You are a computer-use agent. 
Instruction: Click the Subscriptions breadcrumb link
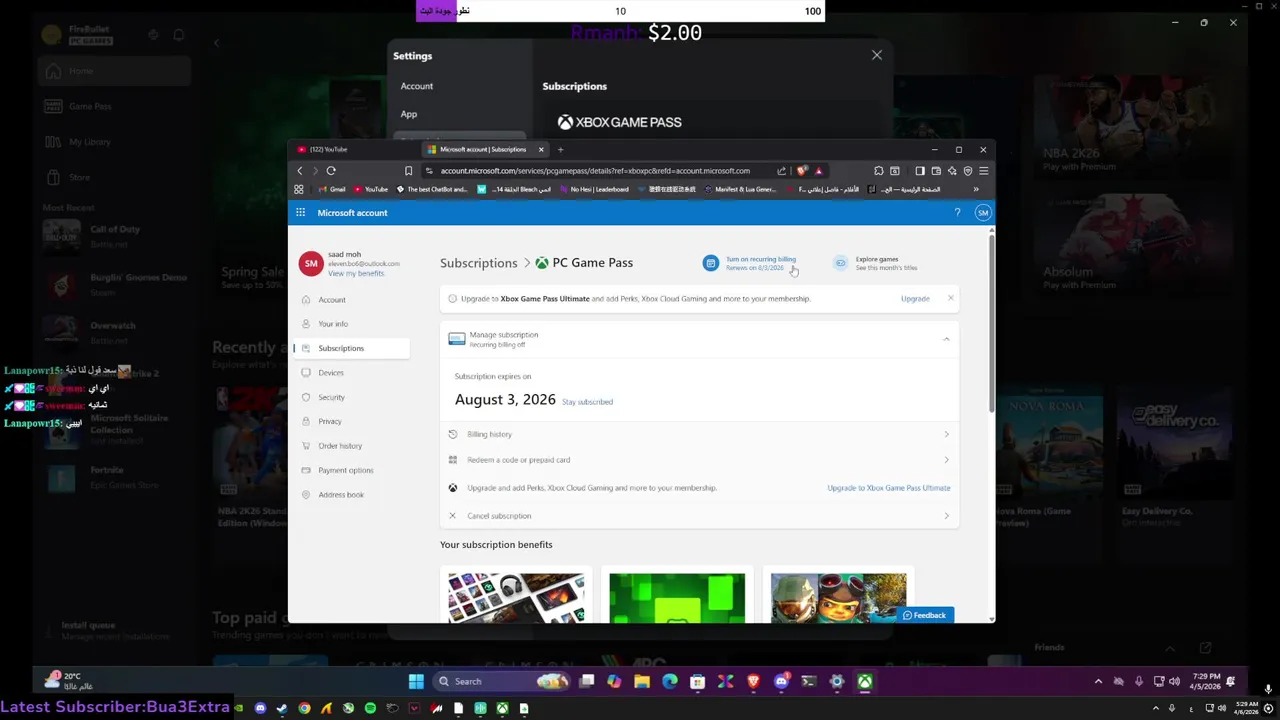(479, 263)
